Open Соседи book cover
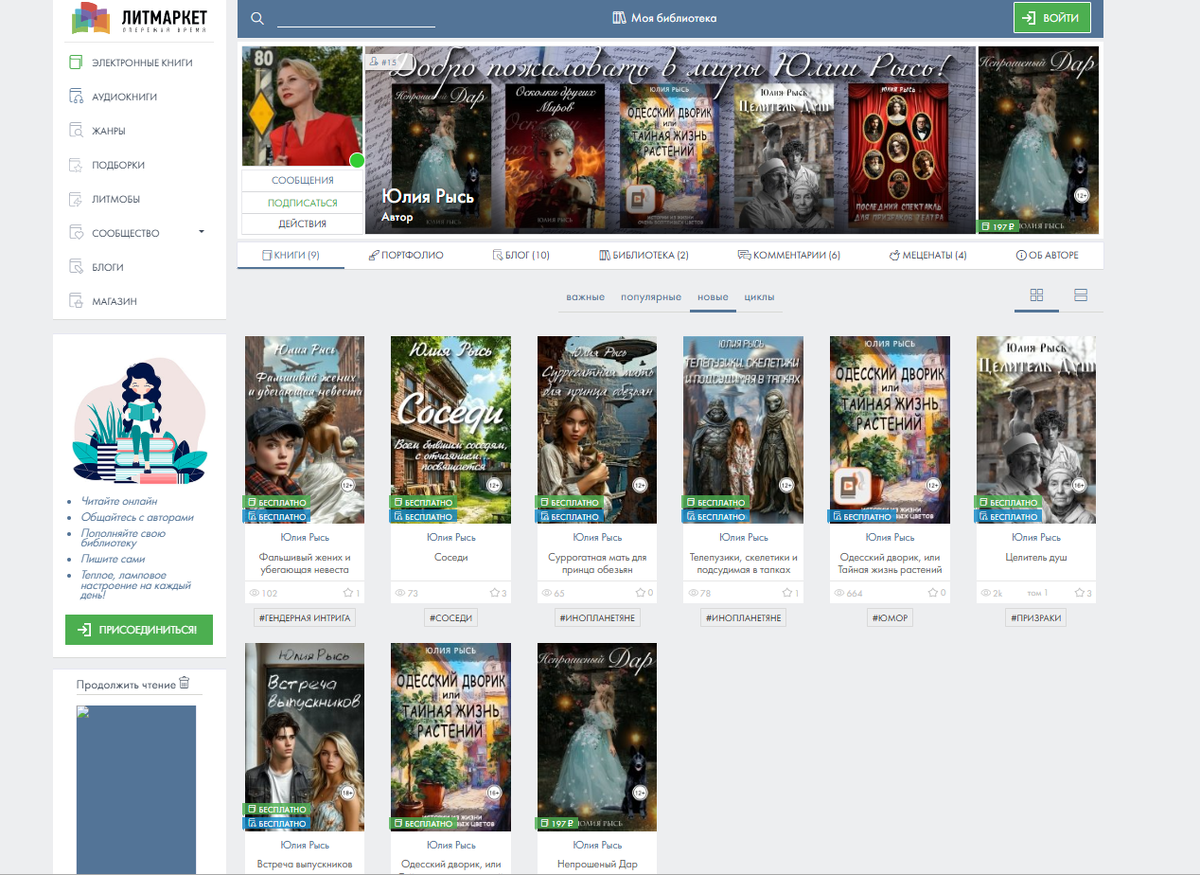Viewport: 1200px width, 875px height. click(x=450, y=429)
